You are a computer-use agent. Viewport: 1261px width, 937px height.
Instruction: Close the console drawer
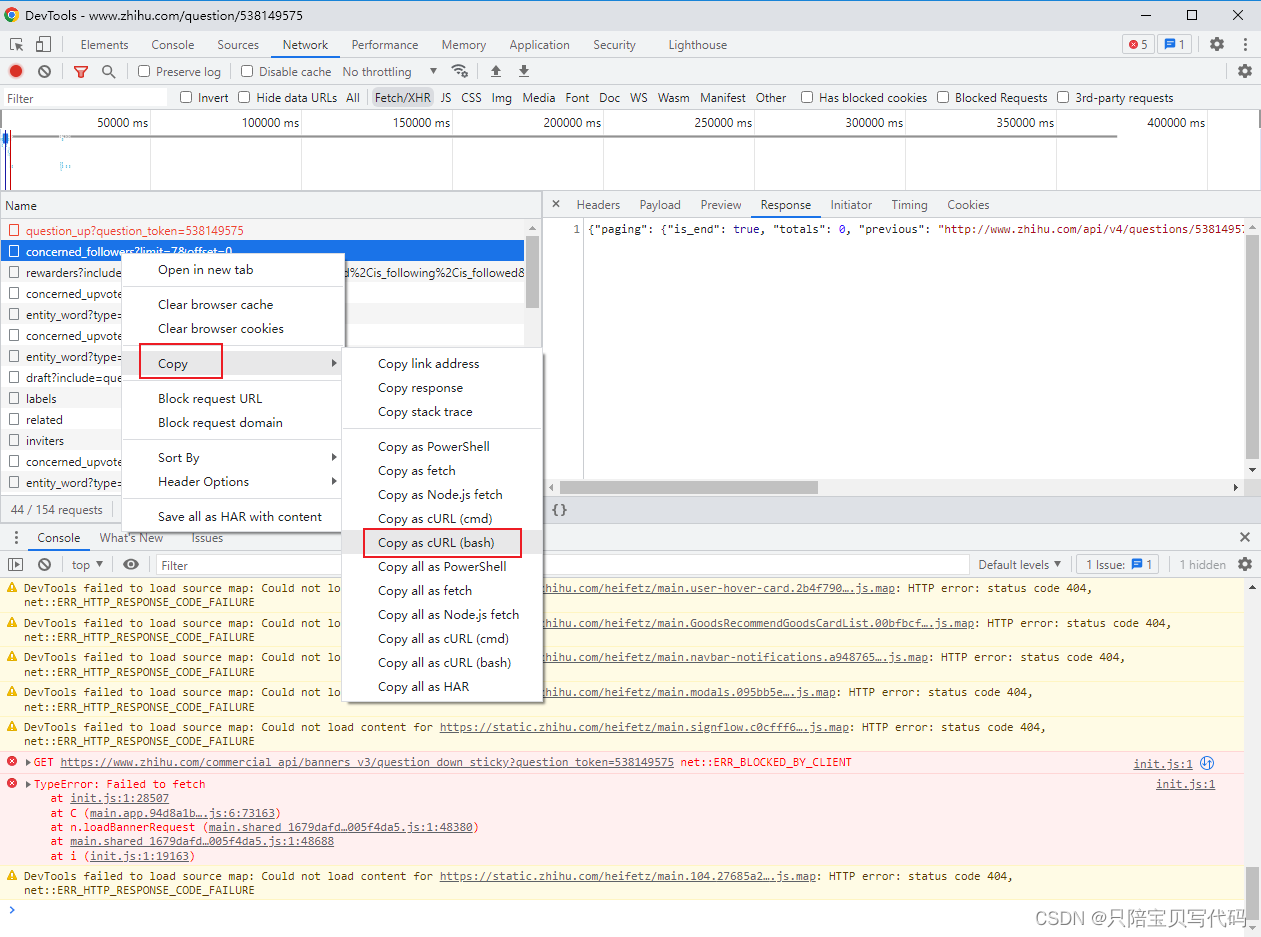coord(1245,537)
